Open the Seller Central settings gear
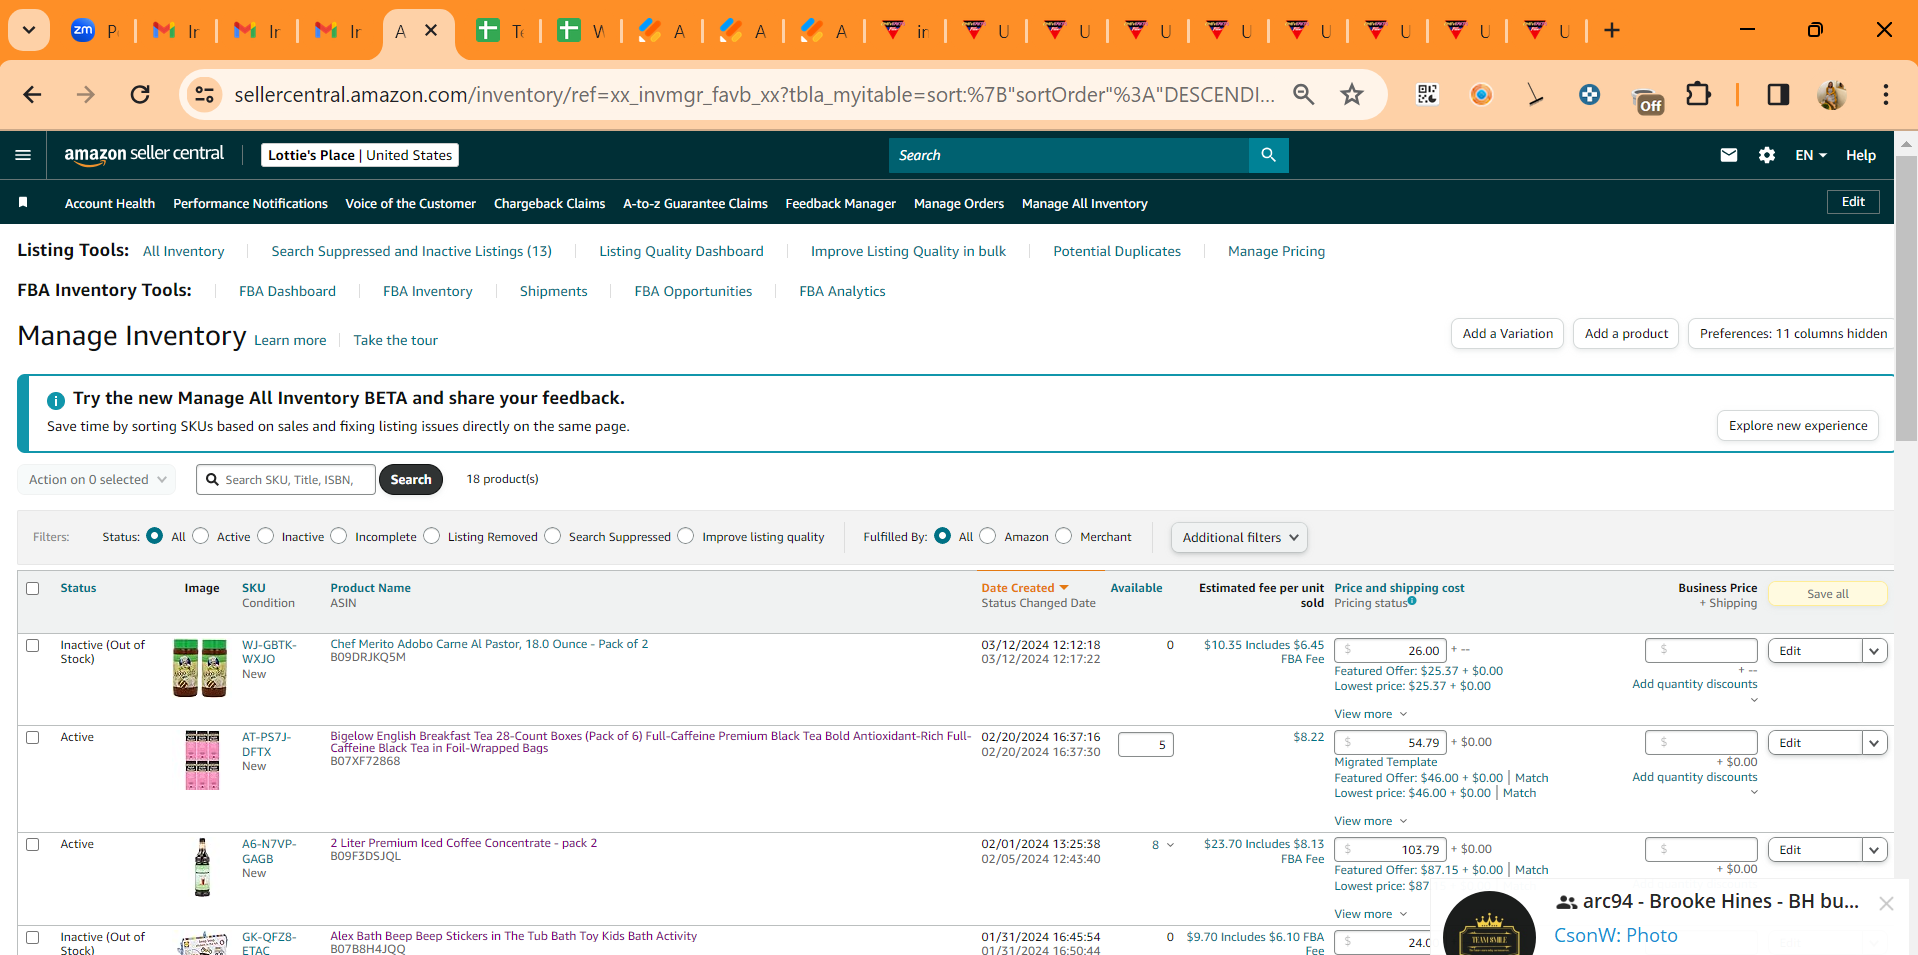Viewport: 1918px width, 955px height. point(1767,155)
